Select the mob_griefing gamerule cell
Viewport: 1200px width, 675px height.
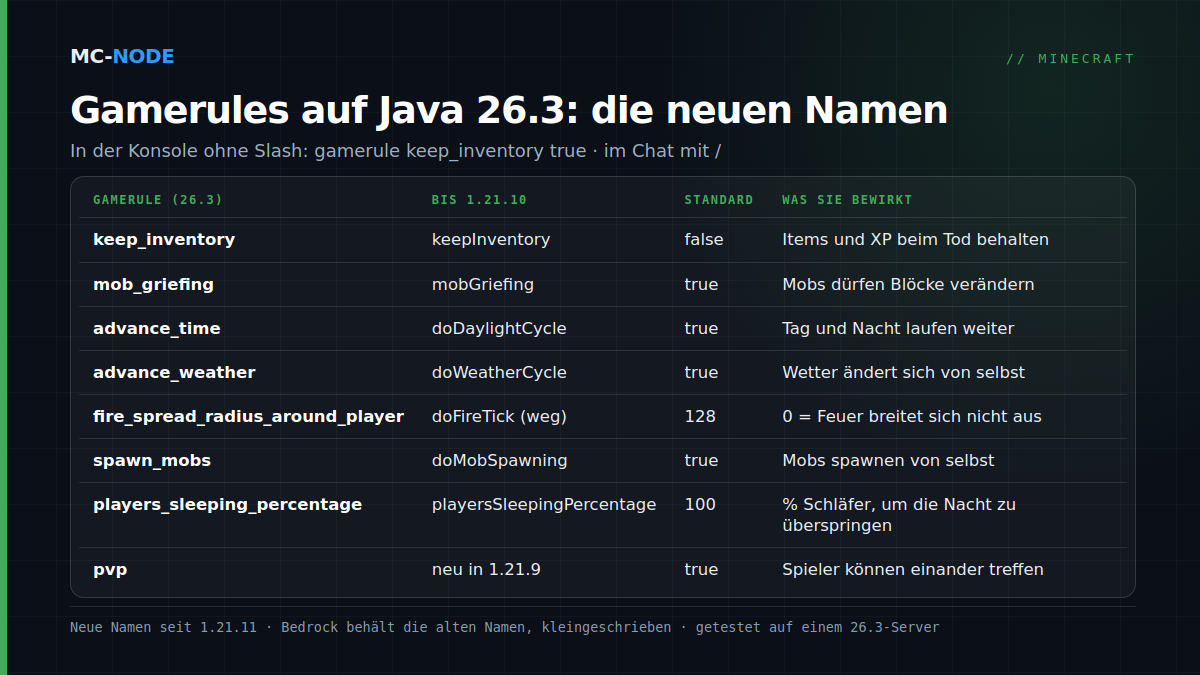(153, 284)
